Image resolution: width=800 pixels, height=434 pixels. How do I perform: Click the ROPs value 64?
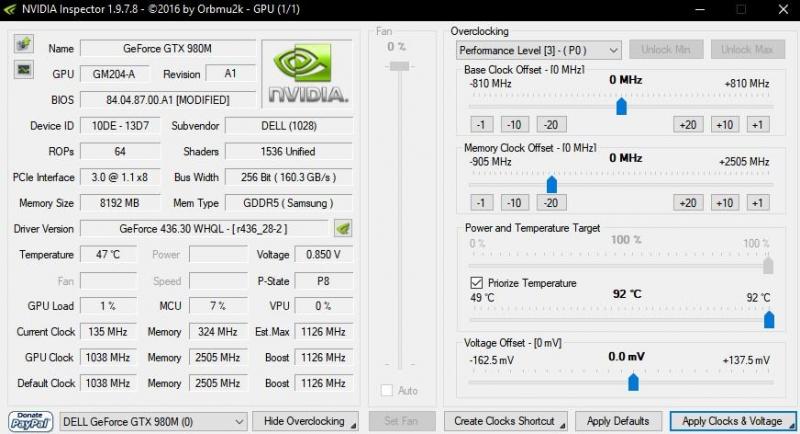[120, 151]
